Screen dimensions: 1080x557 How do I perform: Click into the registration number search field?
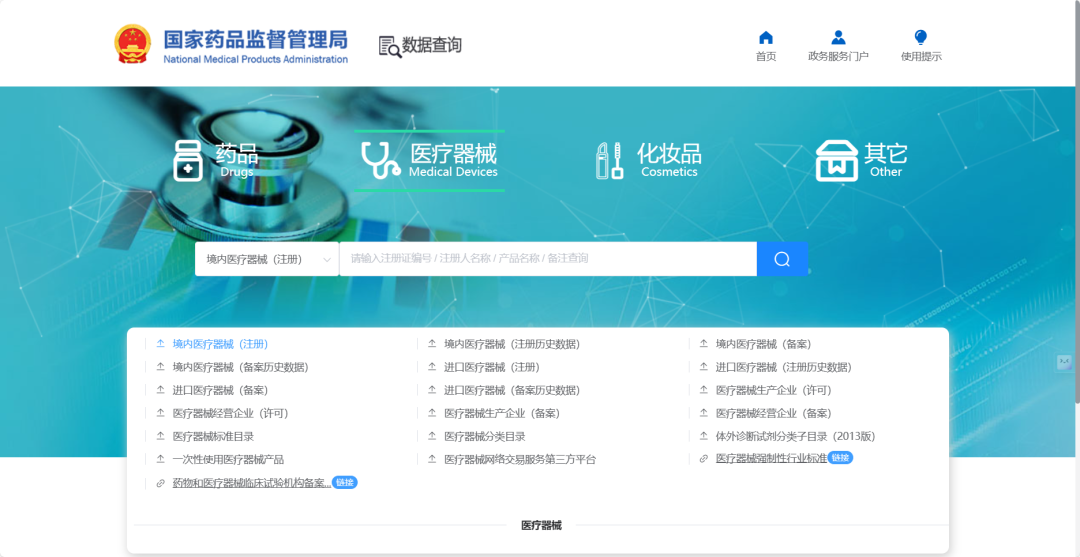pyautogui.click(x=547, y=259)
